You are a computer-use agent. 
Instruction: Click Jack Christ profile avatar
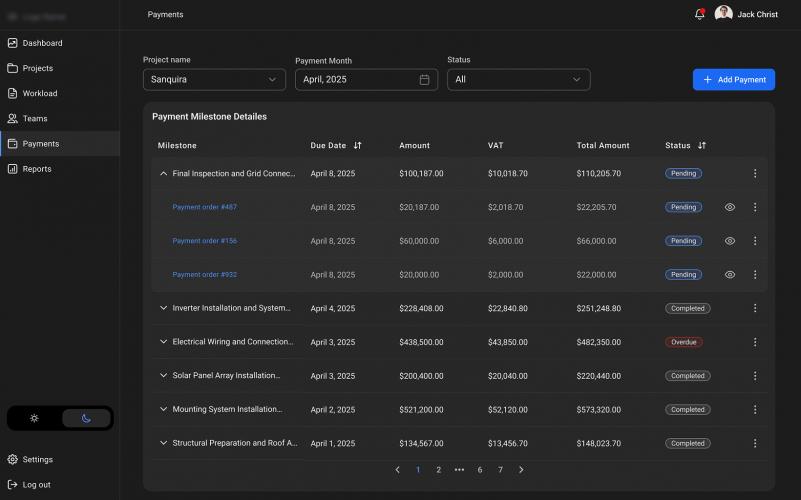tap(724, 14)
